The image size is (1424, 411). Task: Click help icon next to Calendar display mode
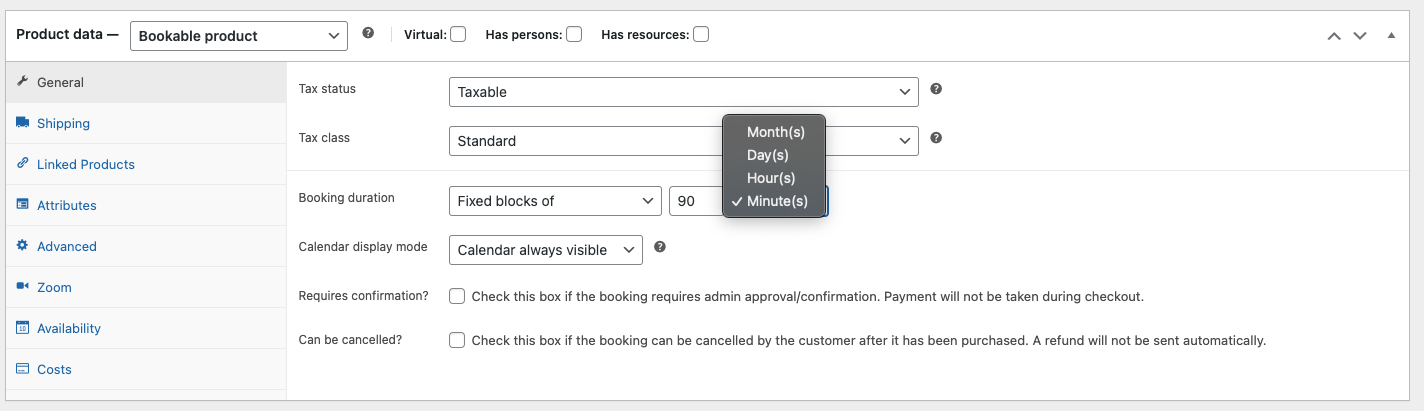coord(660,246)
